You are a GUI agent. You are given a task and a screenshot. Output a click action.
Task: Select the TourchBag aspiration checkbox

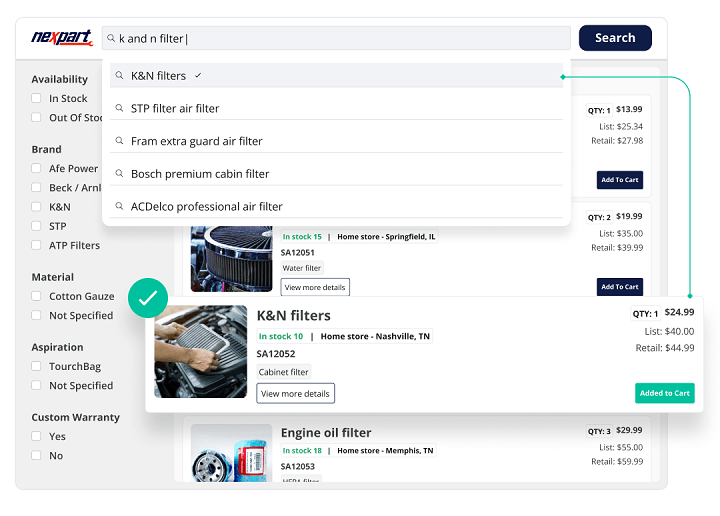point(36,367)
